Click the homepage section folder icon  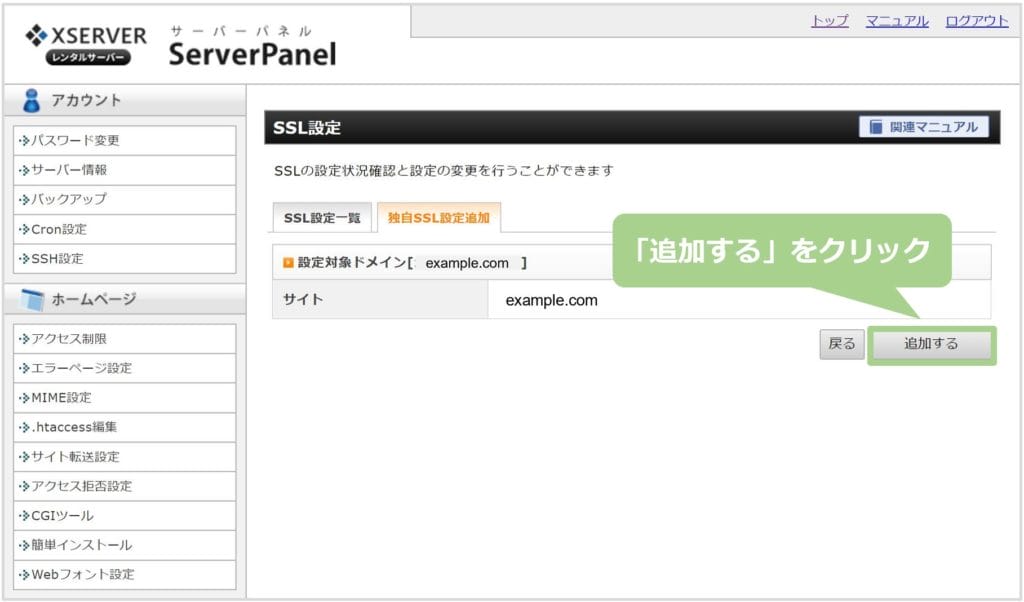31,299
